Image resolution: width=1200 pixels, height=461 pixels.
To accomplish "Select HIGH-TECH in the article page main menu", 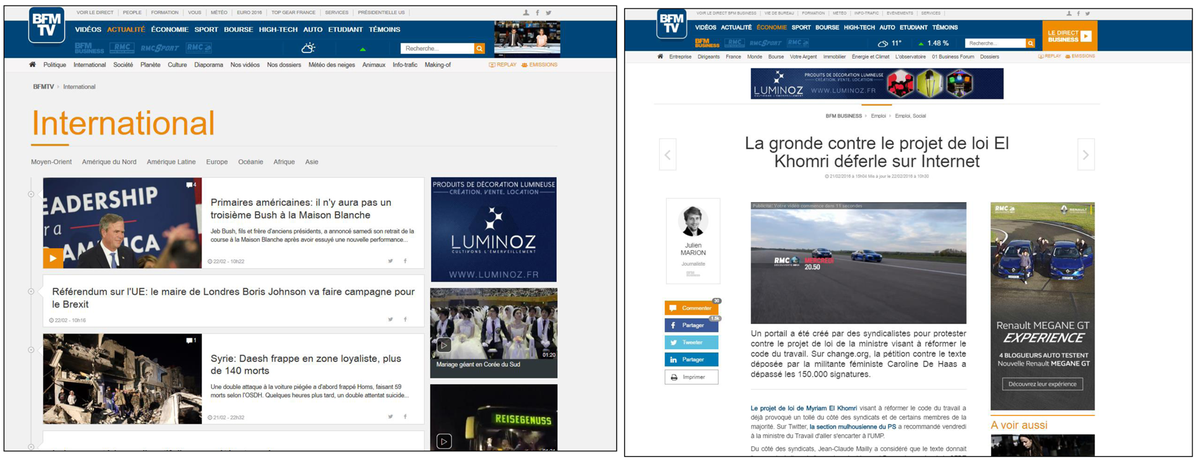I will point(861,27).
